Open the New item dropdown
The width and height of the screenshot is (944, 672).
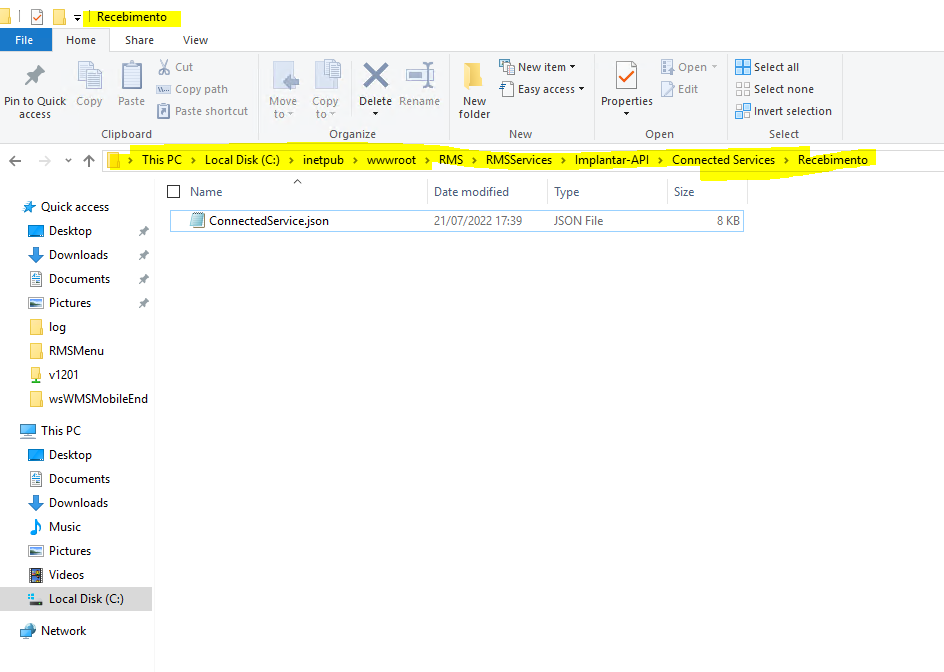click(537, 67)
